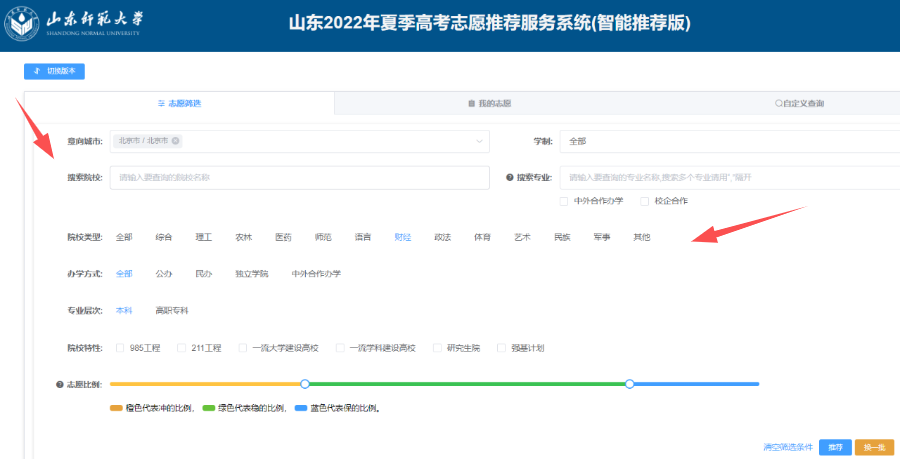This screenshot has height=459, width=900.
Task: Check the 强基计划 box
Action: click(502, 348)
